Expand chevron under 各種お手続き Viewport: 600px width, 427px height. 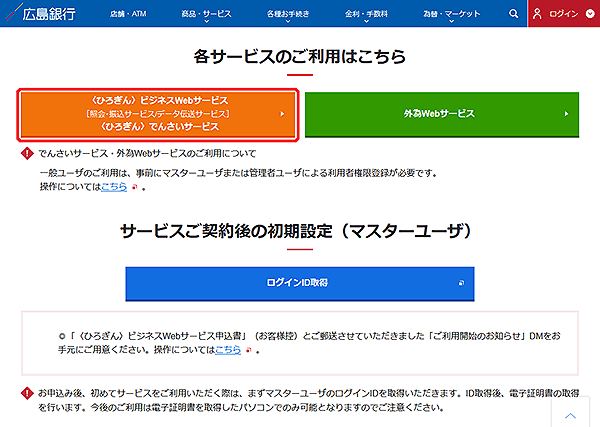point(288,21)
